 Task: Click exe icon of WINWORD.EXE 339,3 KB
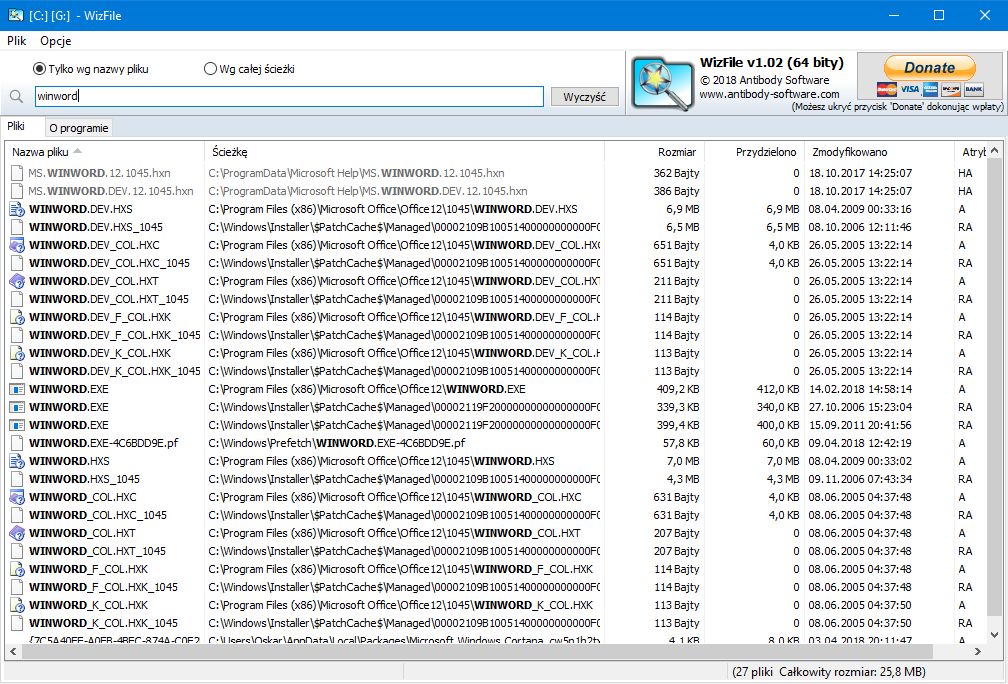[x=17, y=407]
